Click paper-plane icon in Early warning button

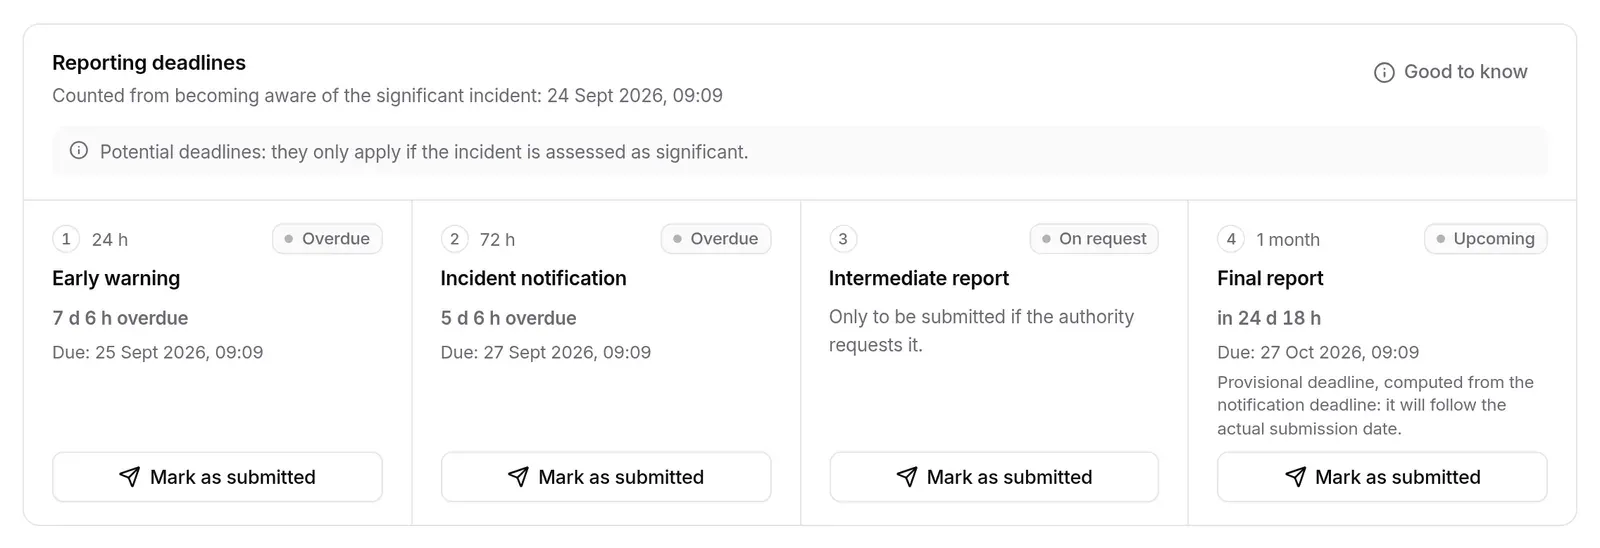point(130,477)
